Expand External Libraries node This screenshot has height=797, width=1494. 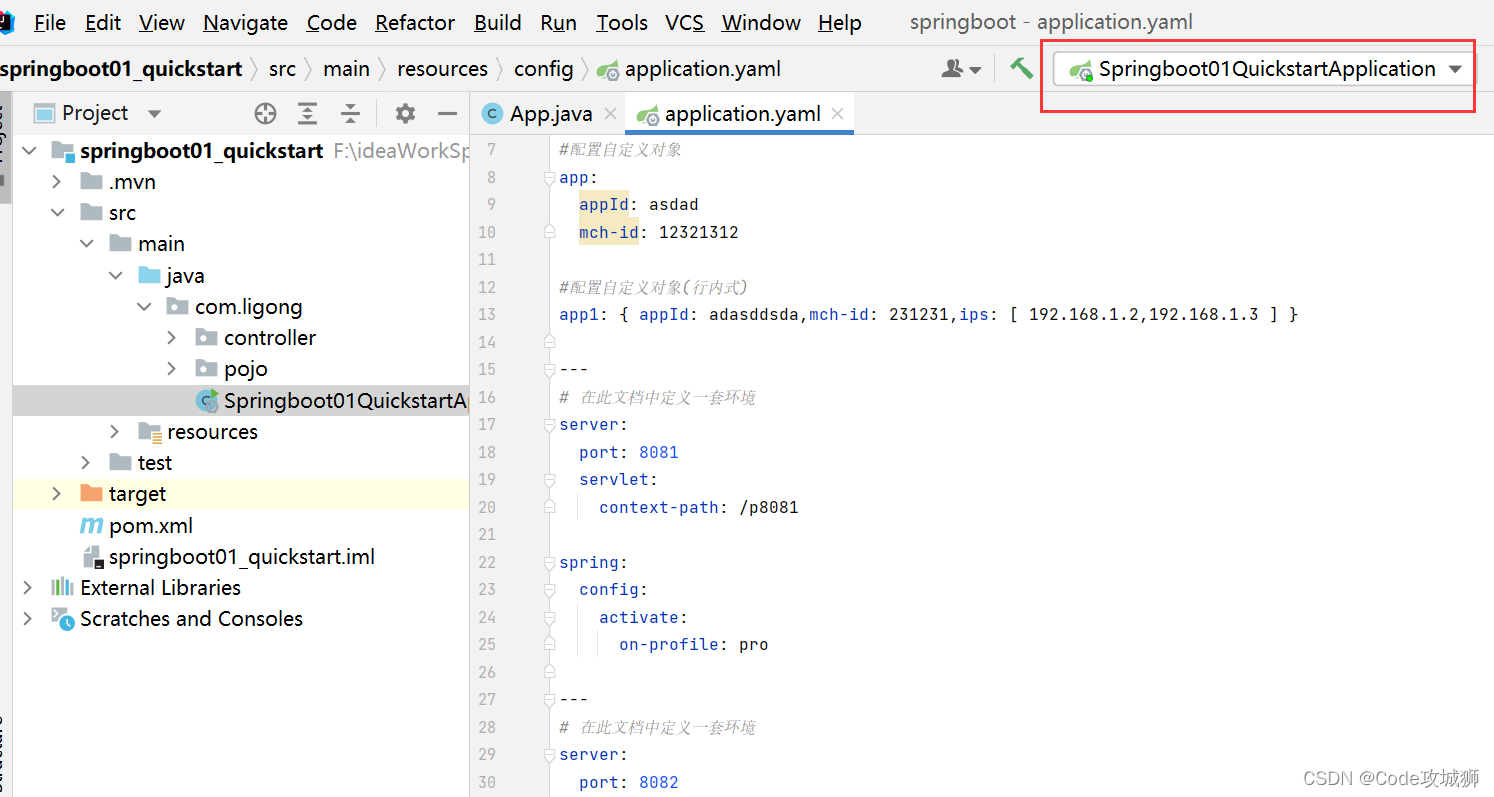28,587
